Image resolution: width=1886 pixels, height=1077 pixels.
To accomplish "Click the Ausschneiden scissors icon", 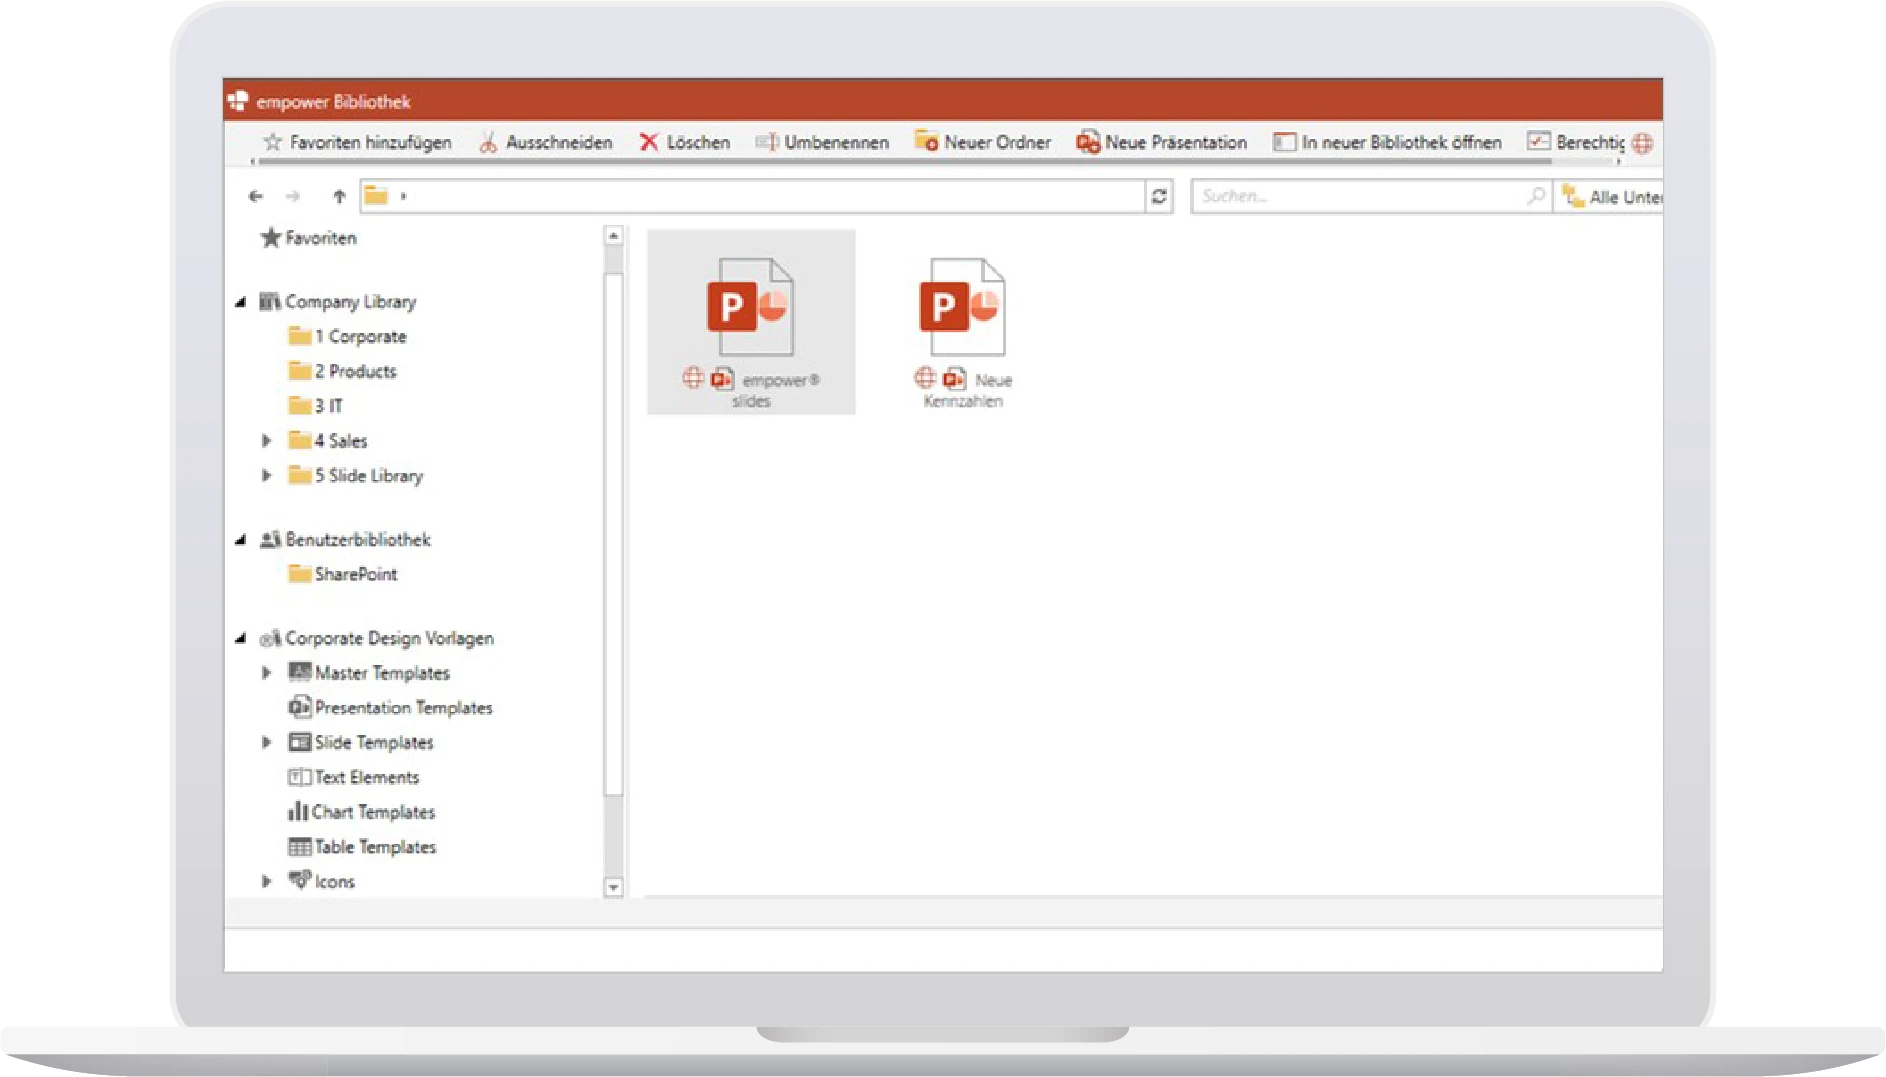I will coord(488,142).
